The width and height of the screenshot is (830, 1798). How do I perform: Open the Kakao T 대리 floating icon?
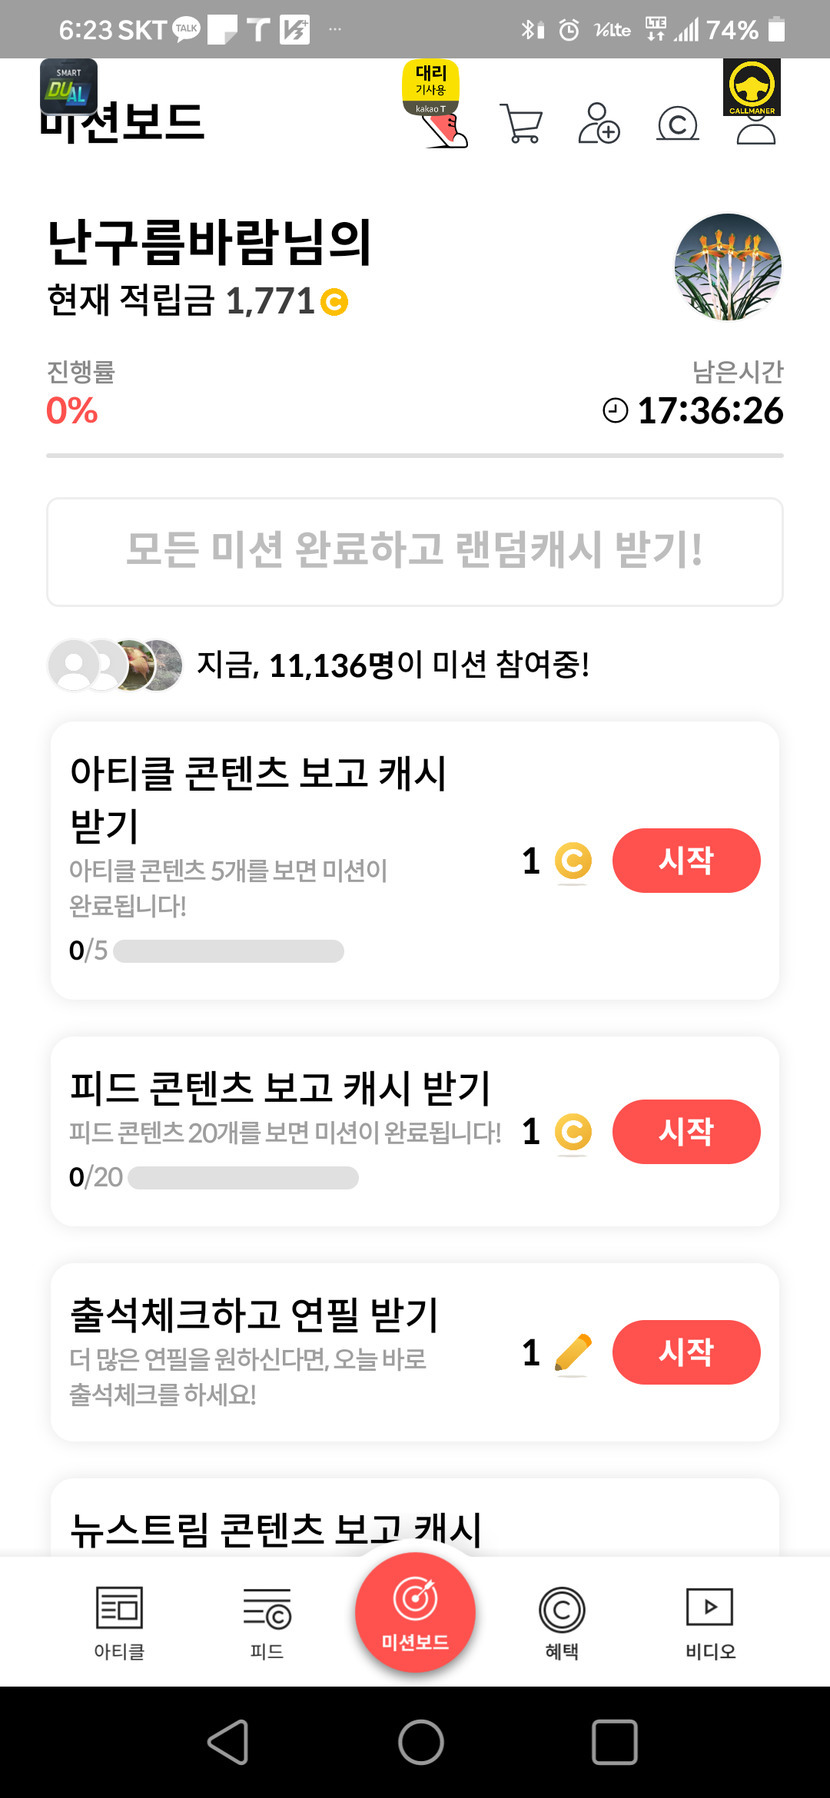point(431,88)
